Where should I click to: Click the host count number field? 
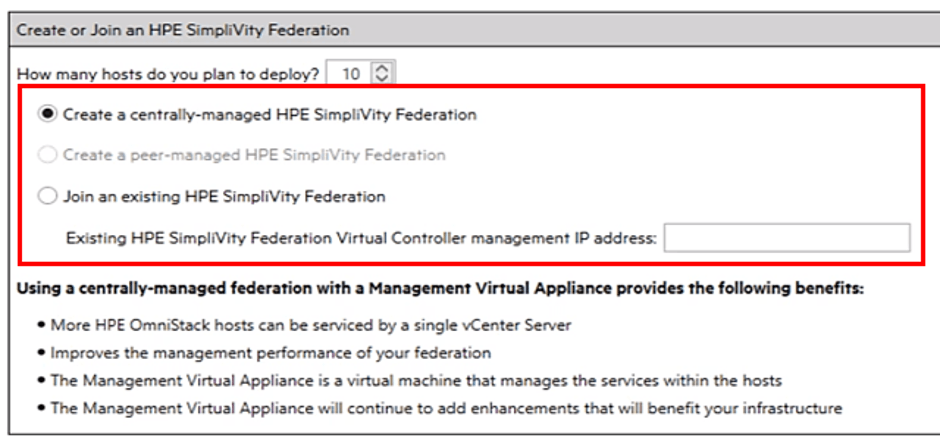(x=350, y=73)
